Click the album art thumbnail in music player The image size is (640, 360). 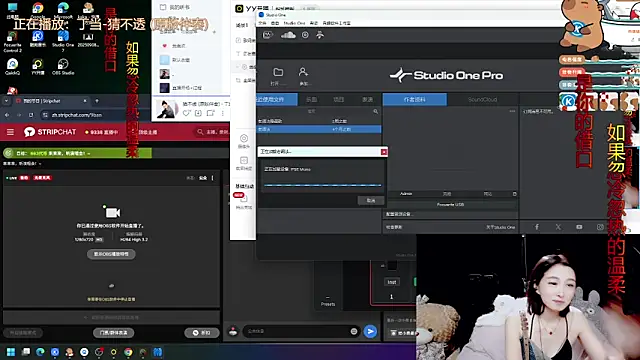167,110
